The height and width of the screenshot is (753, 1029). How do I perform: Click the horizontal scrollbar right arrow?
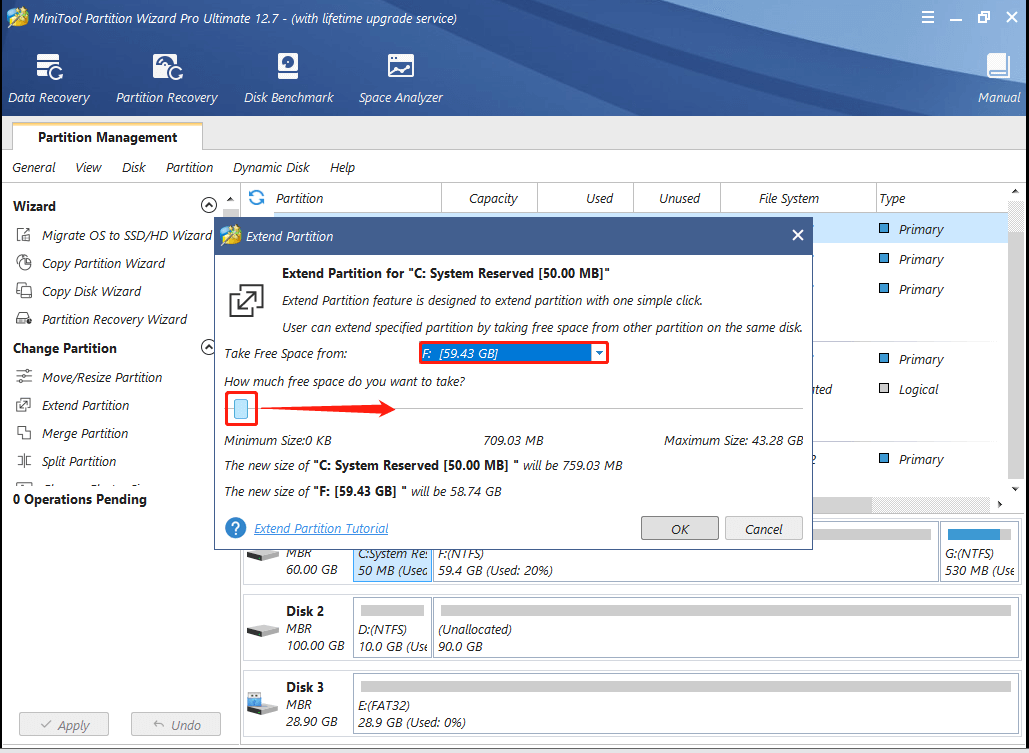coord(999,504)
